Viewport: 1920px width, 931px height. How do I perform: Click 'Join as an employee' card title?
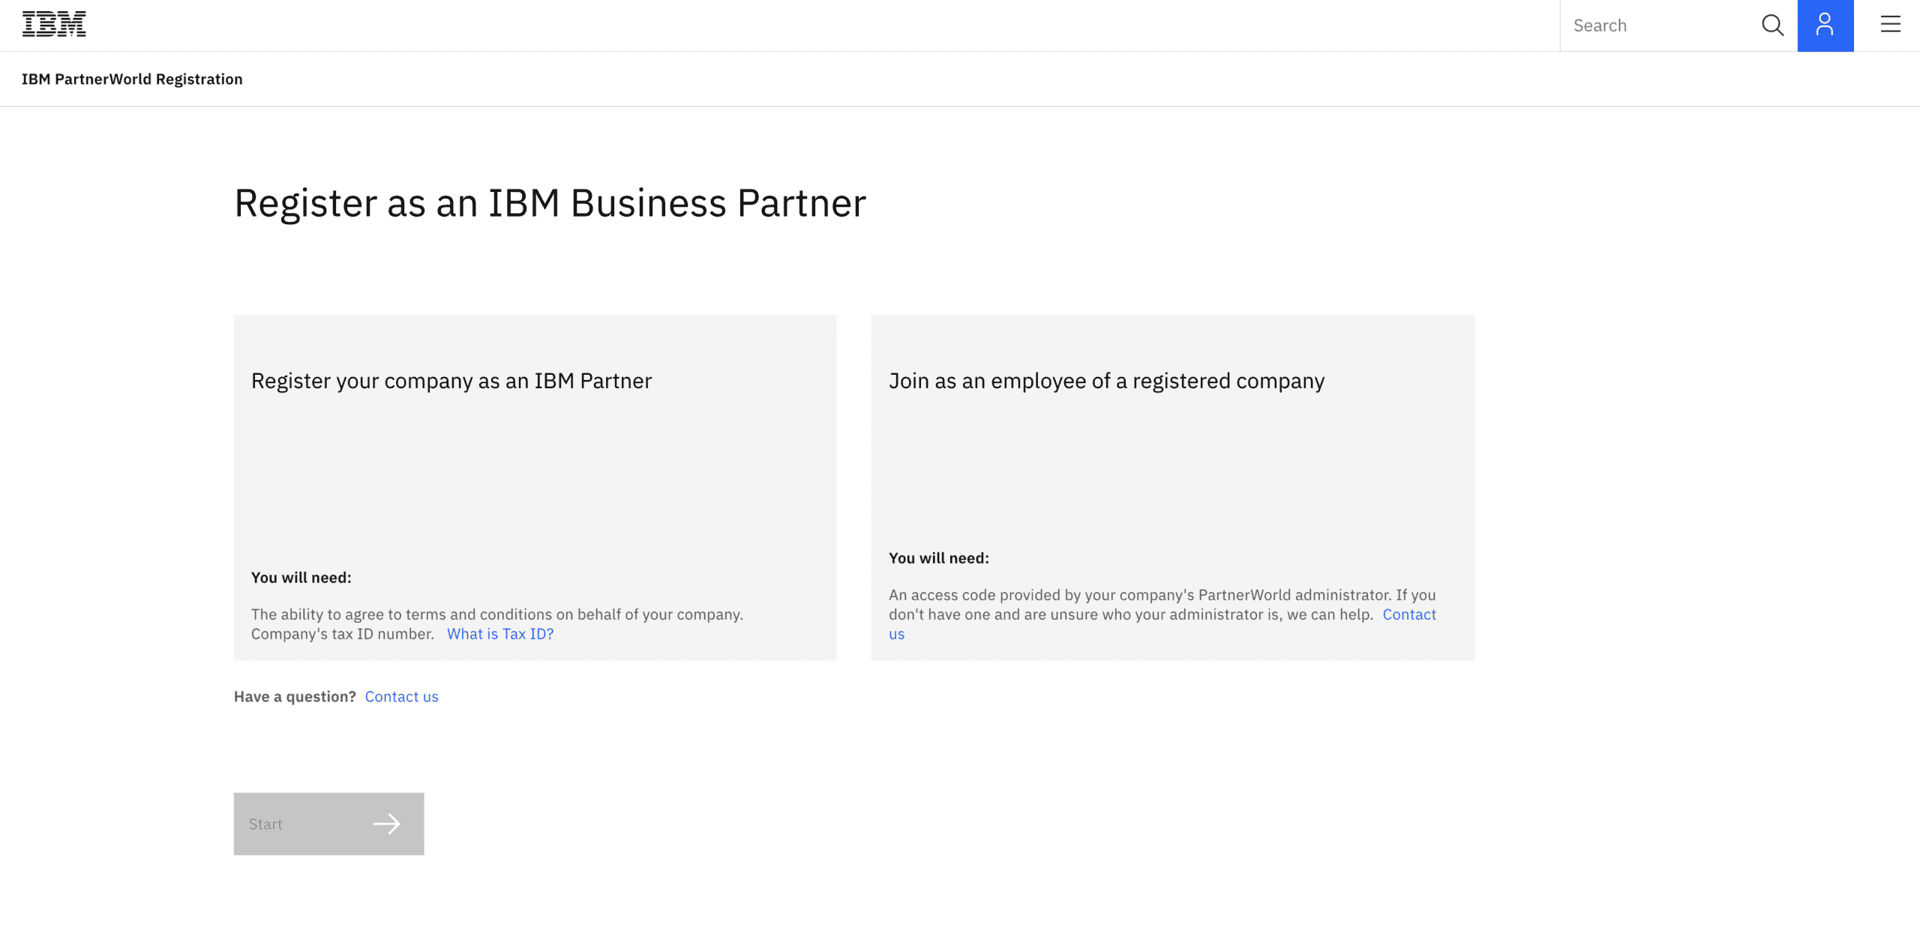click(x=1106, y=381)
